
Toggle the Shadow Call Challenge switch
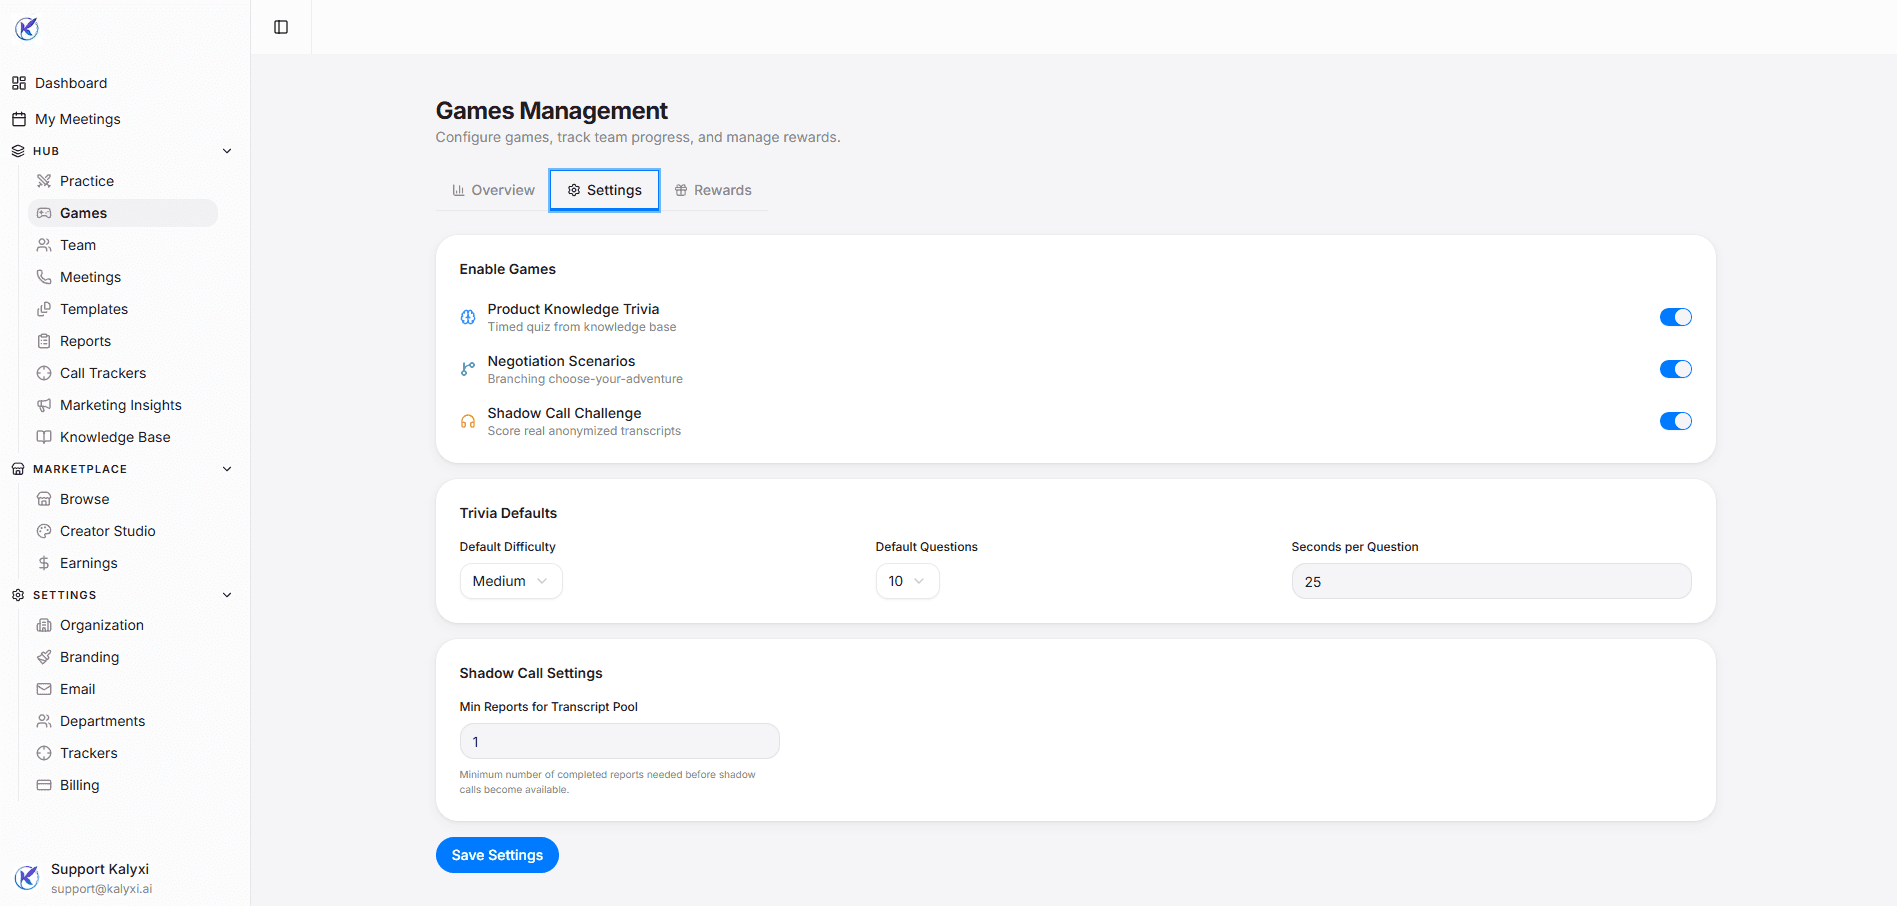pyautogui.click(x=1675, y=421)
